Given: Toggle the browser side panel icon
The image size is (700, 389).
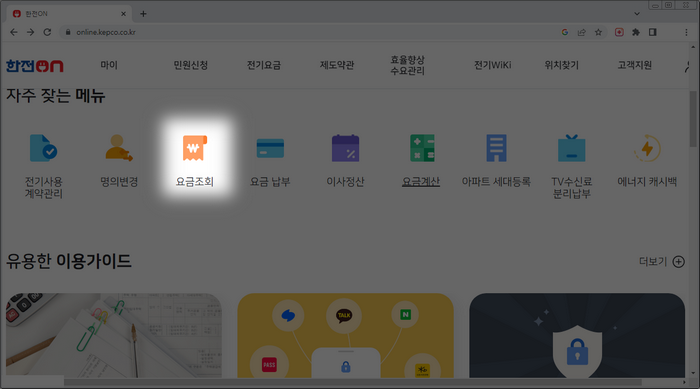Looking at the screenshot, I should (653, 32).
